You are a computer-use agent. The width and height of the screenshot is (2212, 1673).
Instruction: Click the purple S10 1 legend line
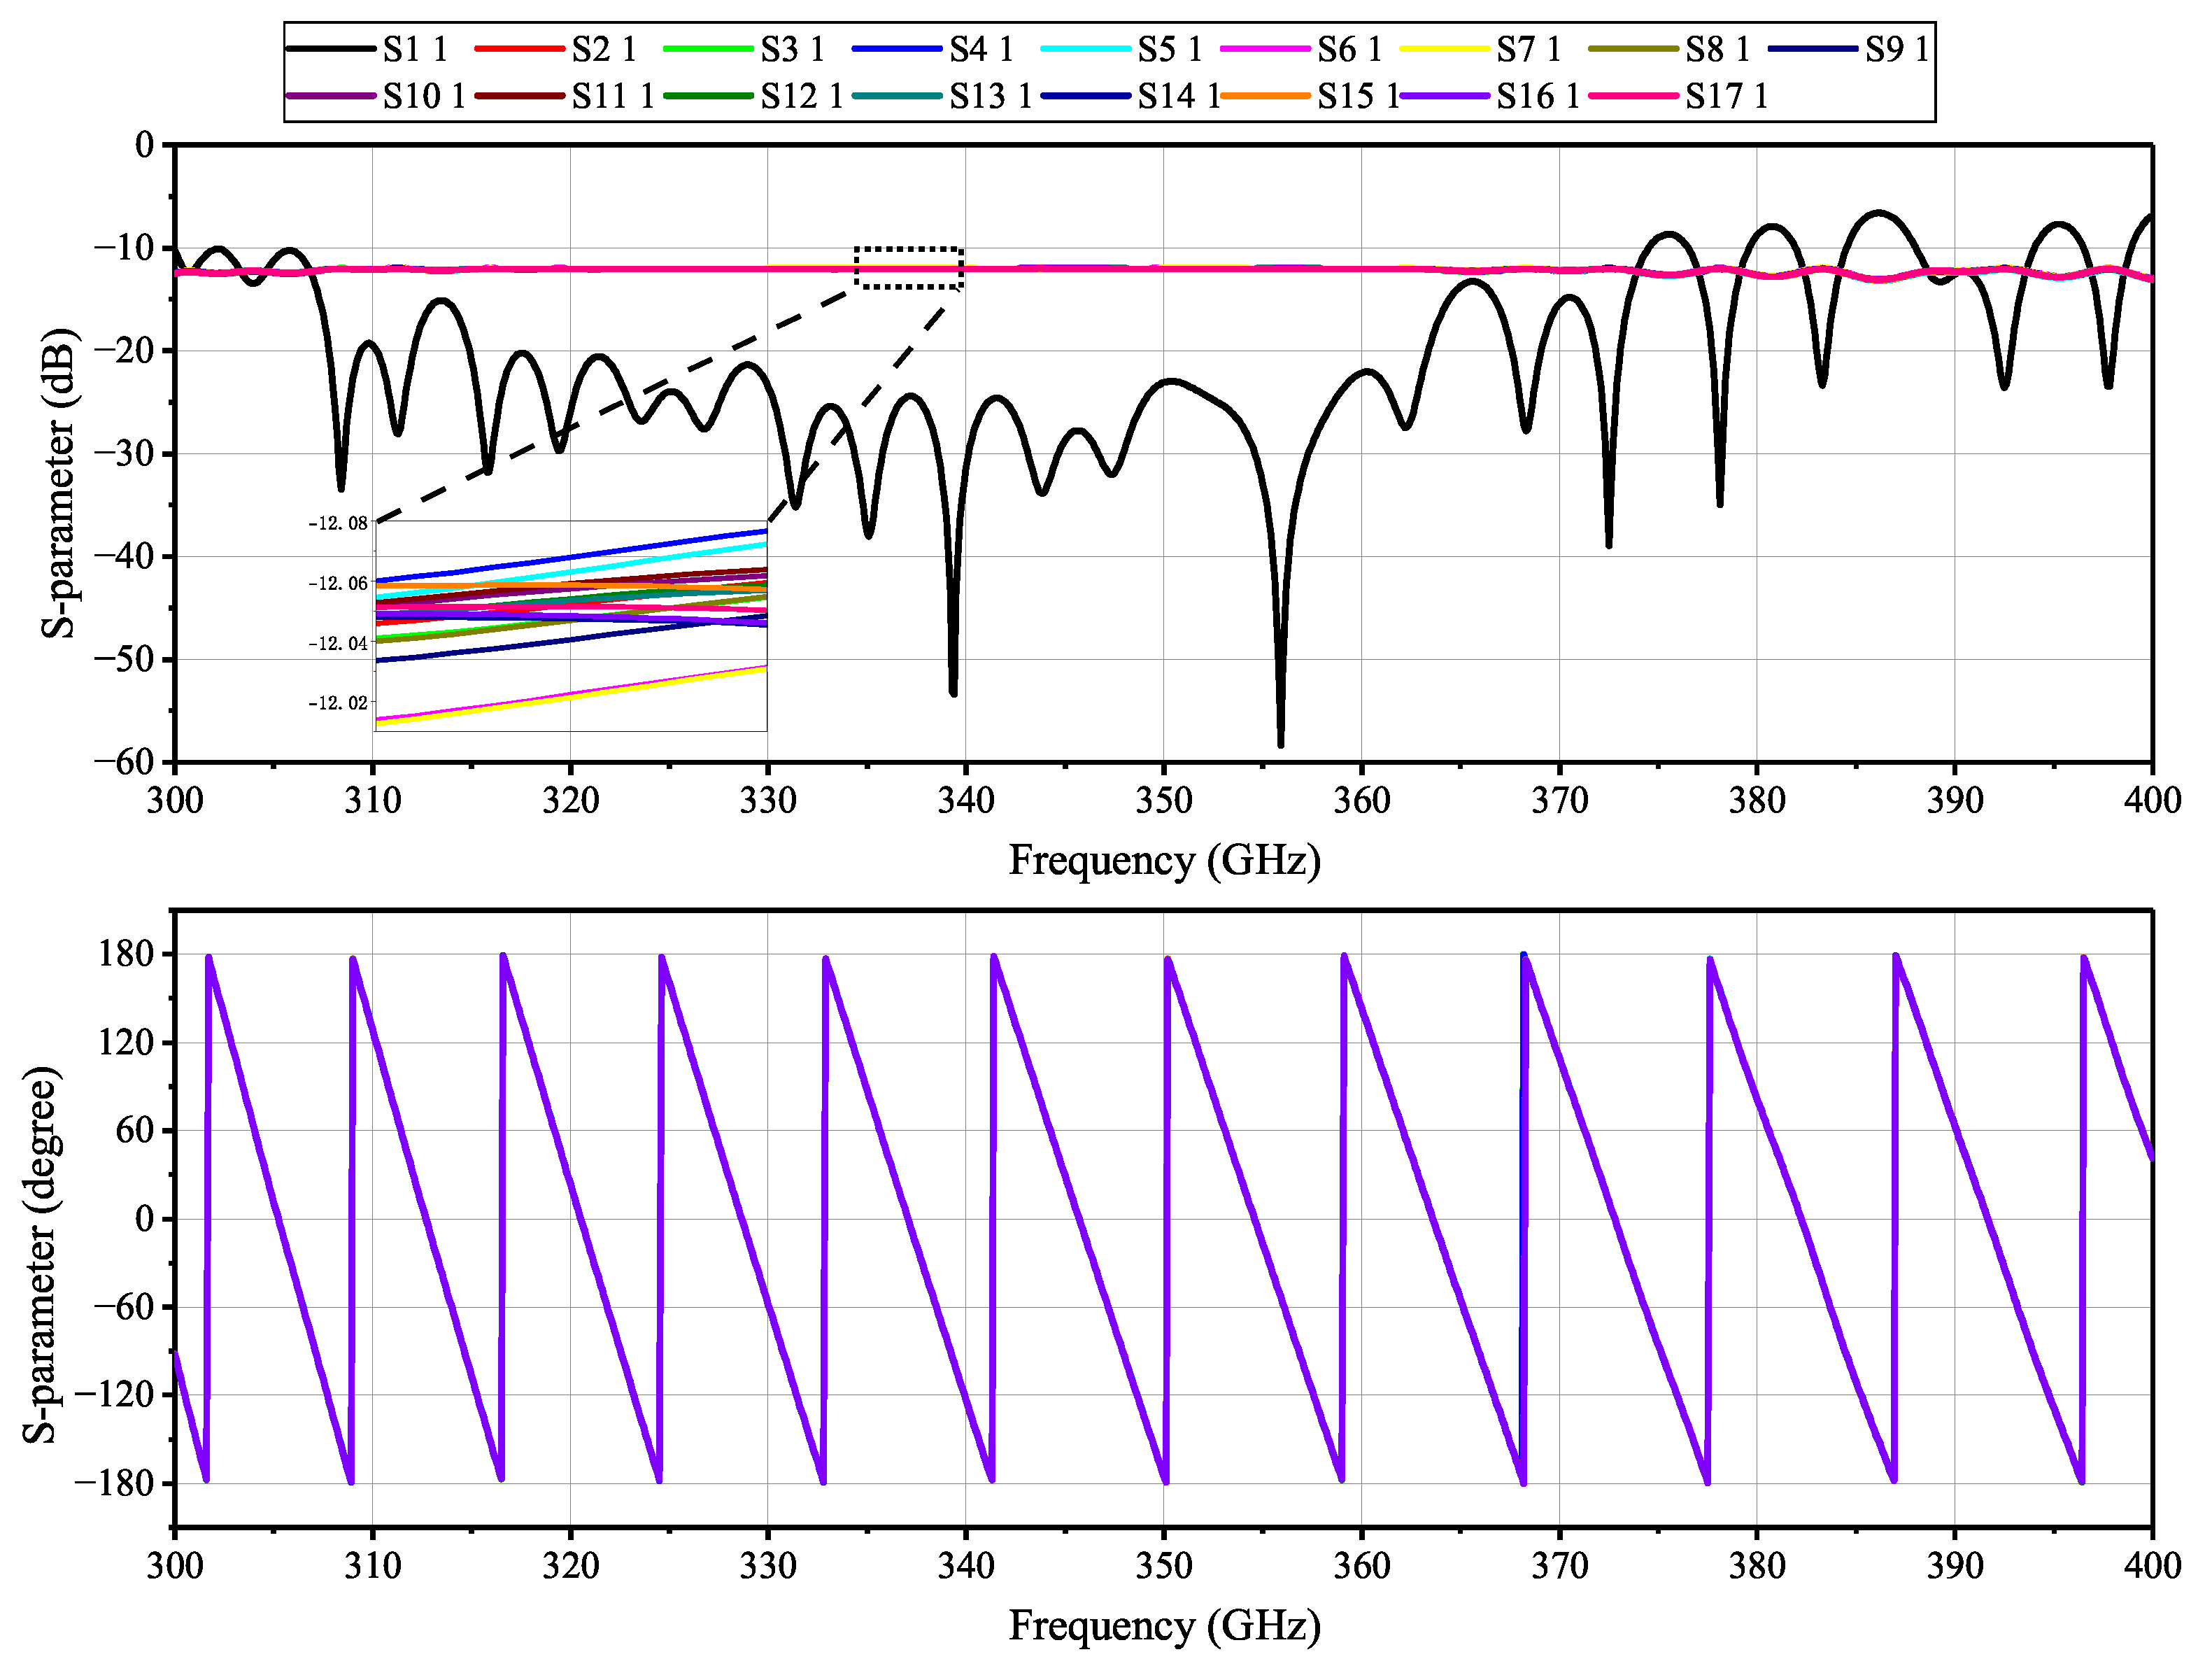(330, 96)
